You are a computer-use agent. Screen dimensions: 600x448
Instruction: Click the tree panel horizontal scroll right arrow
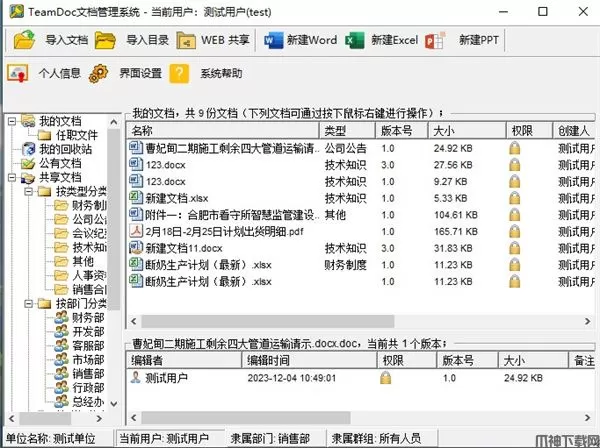(x=99, y=419)
